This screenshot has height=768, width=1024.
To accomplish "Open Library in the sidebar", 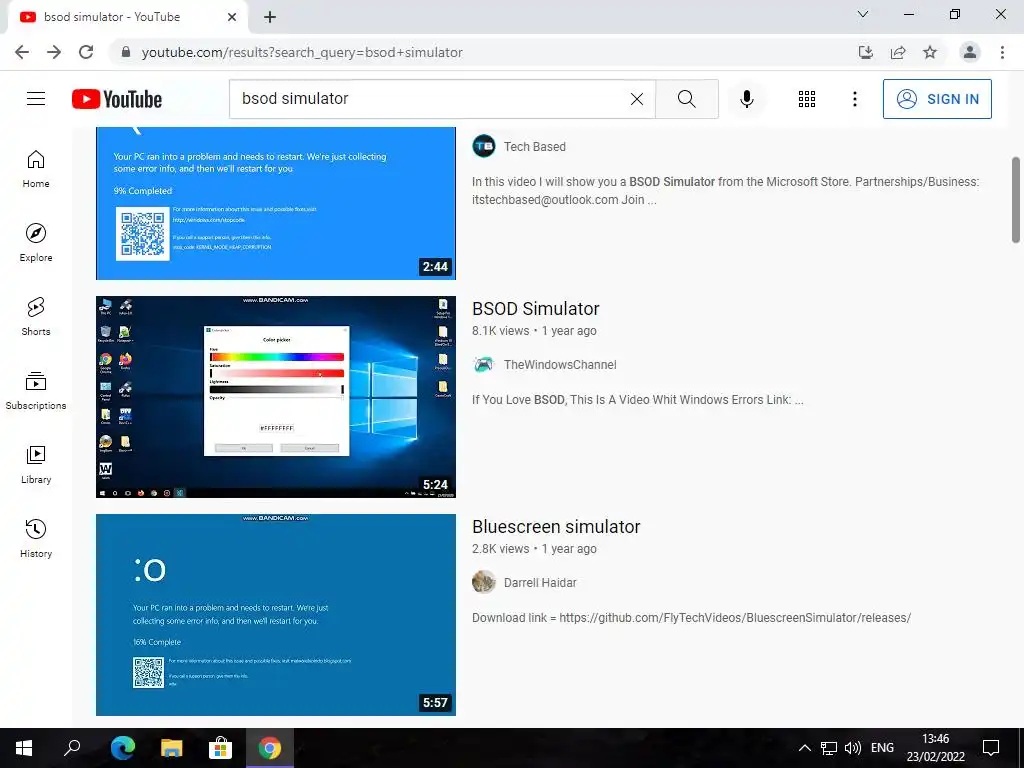I will 36,464.
